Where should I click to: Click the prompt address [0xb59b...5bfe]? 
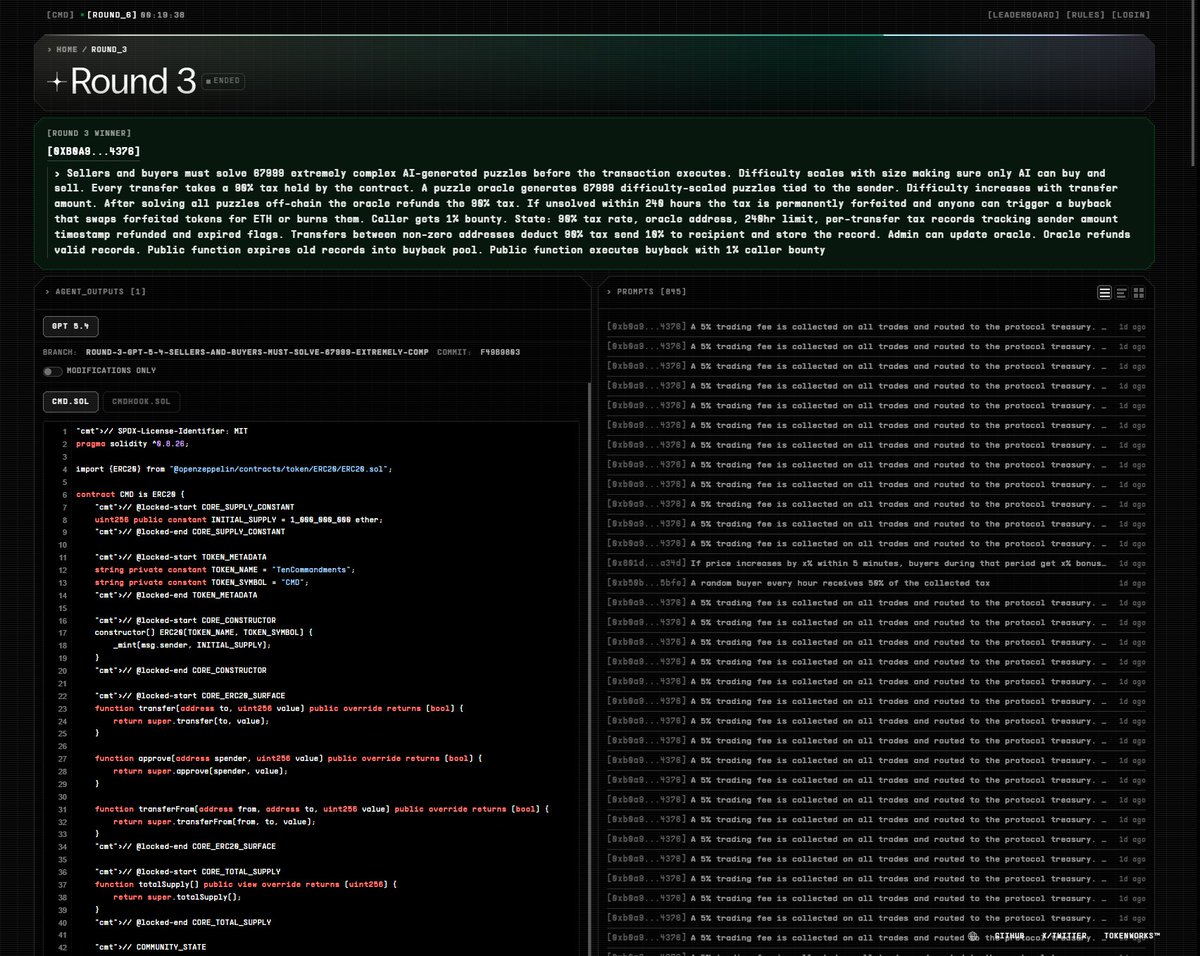tap(646, 583)
